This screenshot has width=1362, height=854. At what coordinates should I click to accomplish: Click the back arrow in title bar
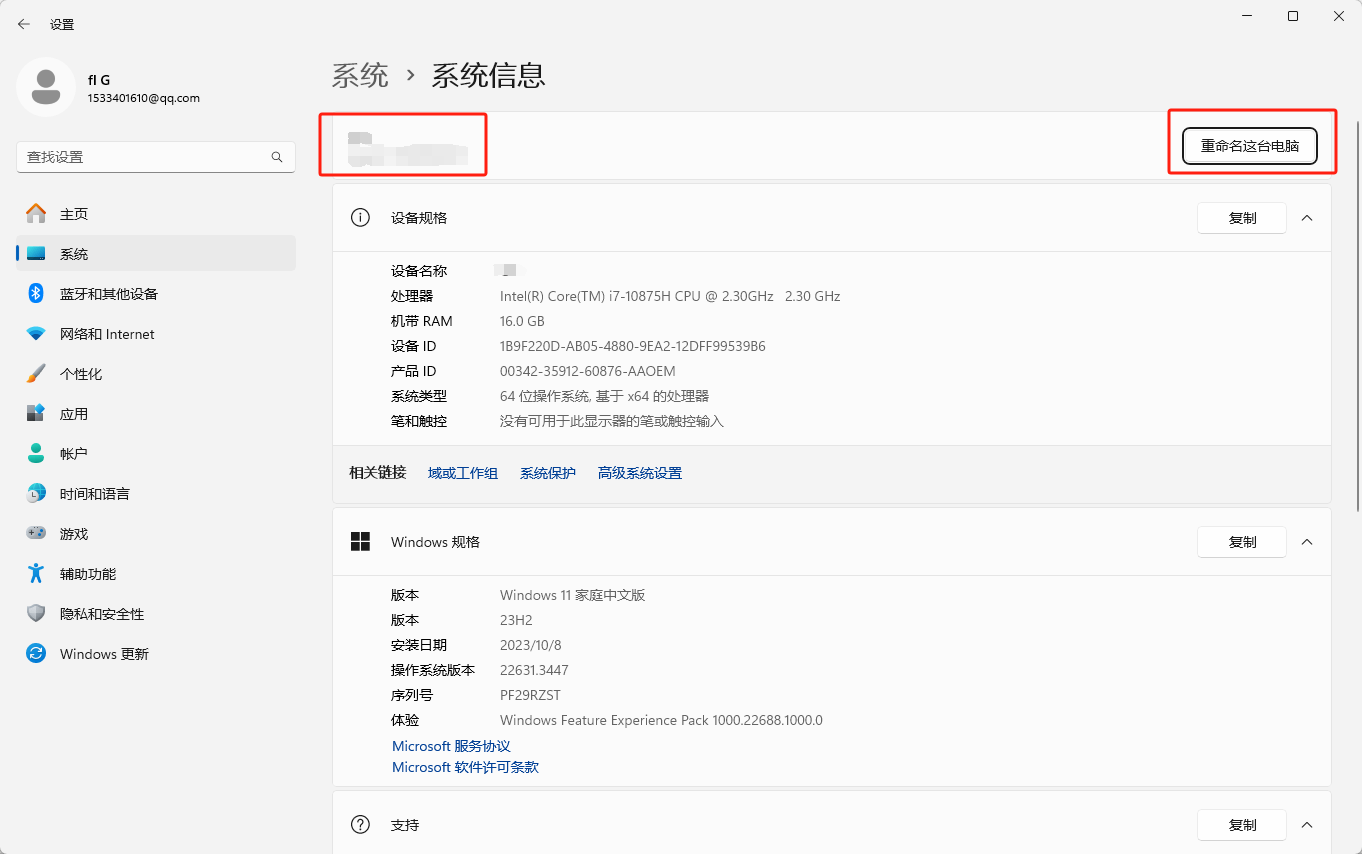(24, 24)
